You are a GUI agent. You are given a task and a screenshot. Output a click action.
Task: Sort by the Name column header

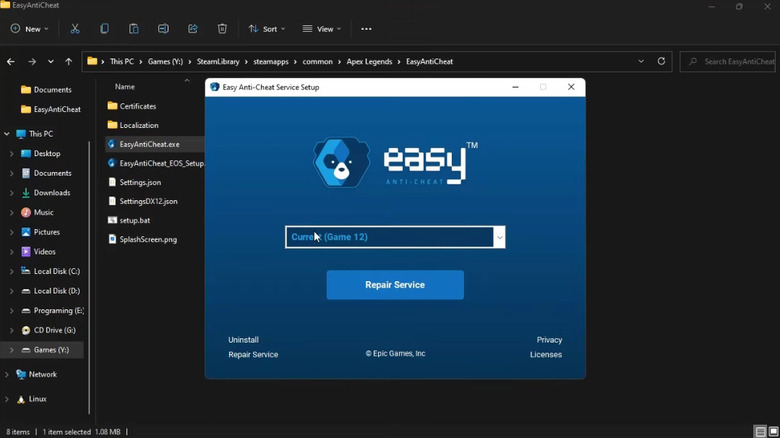coord(125,87)
